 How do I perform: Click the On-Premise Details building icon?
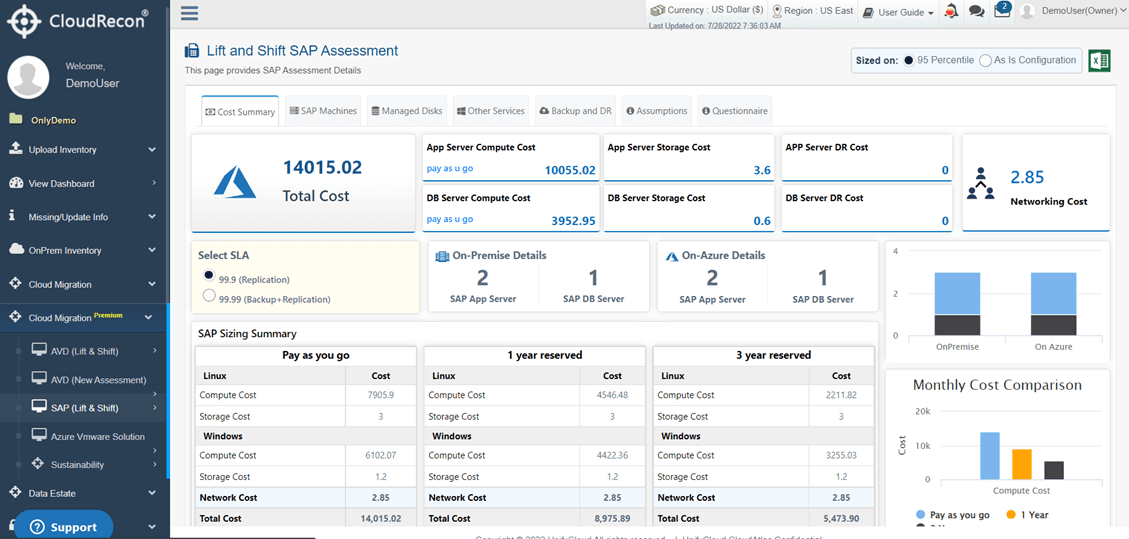coord(443,255)
